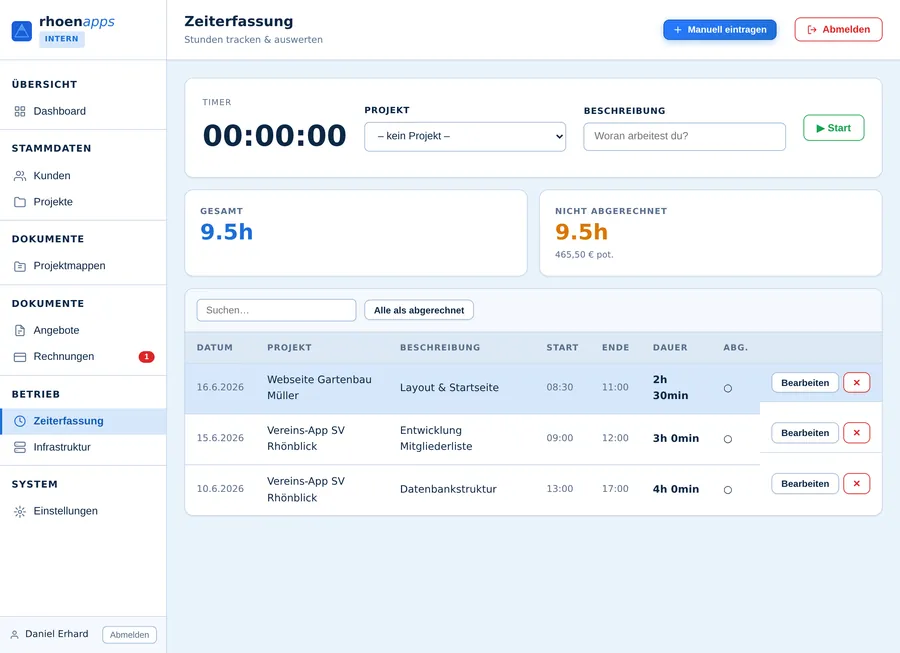Click the Infrastruktur server icon

coord(20,447)
